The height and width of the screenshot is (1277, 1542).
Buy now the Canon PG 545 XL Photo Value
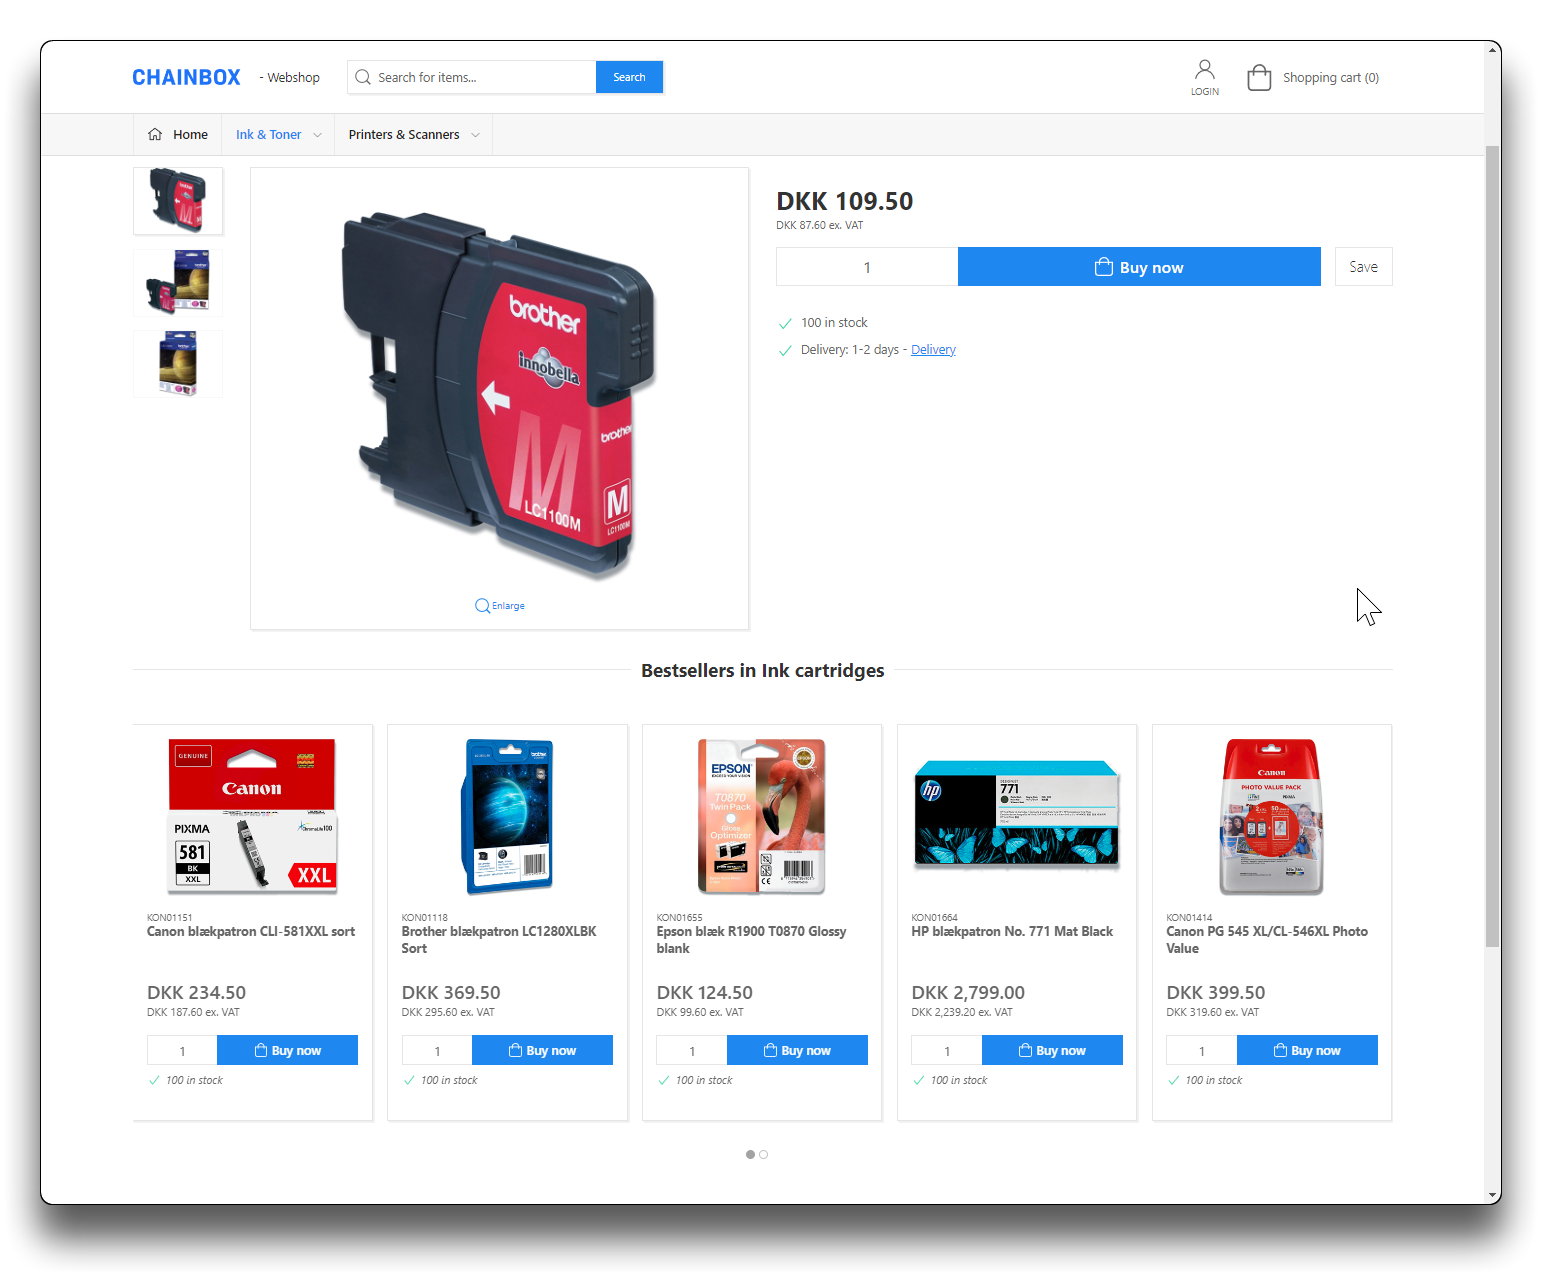click(1308, 1050)
